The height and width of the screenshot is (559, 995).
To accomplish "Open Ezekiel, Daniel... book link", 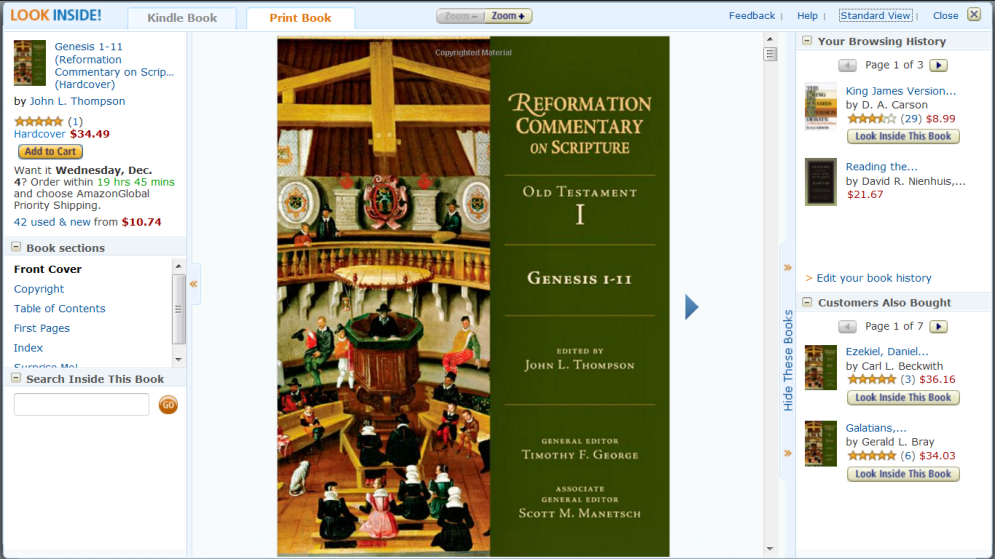I will pyautogui.click(x=886, y=352).
